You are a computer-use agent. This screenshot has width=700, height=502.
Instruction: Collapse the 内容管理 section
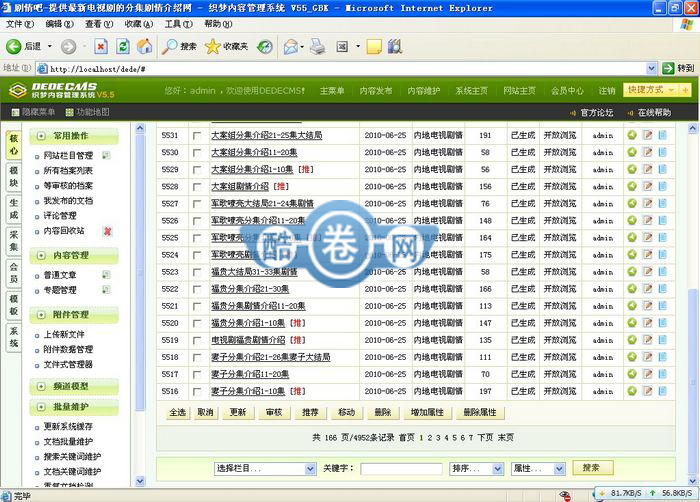[42, 255]
